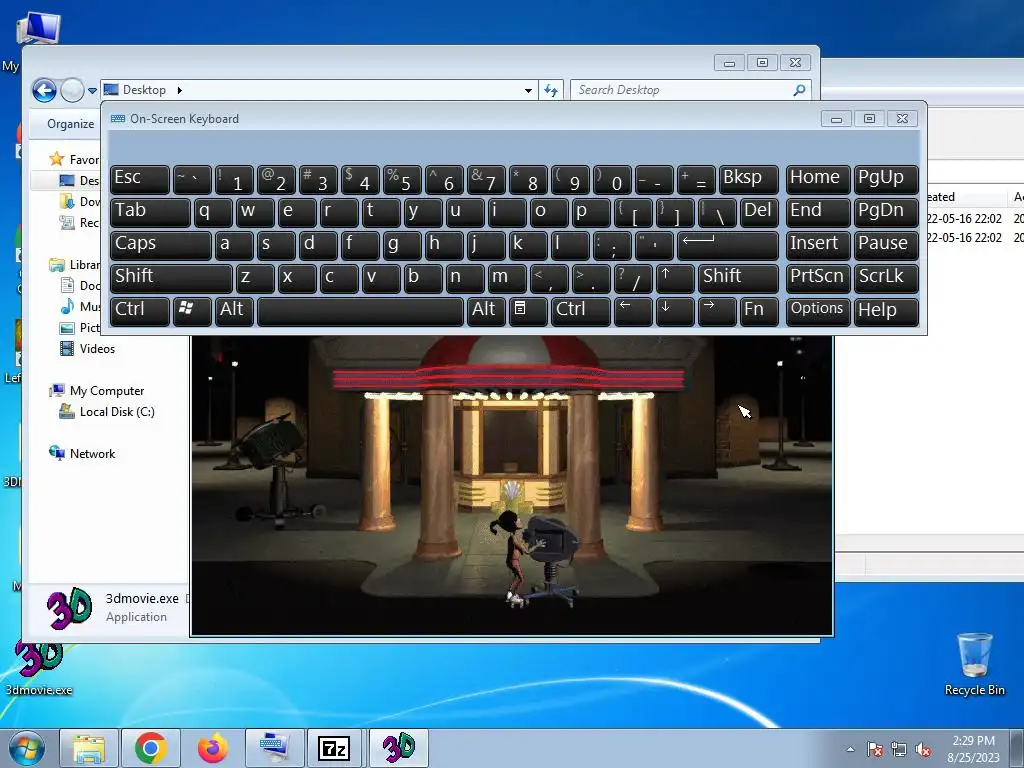Click the Del key
1024x768 pixels.
[x=759, y=212]
